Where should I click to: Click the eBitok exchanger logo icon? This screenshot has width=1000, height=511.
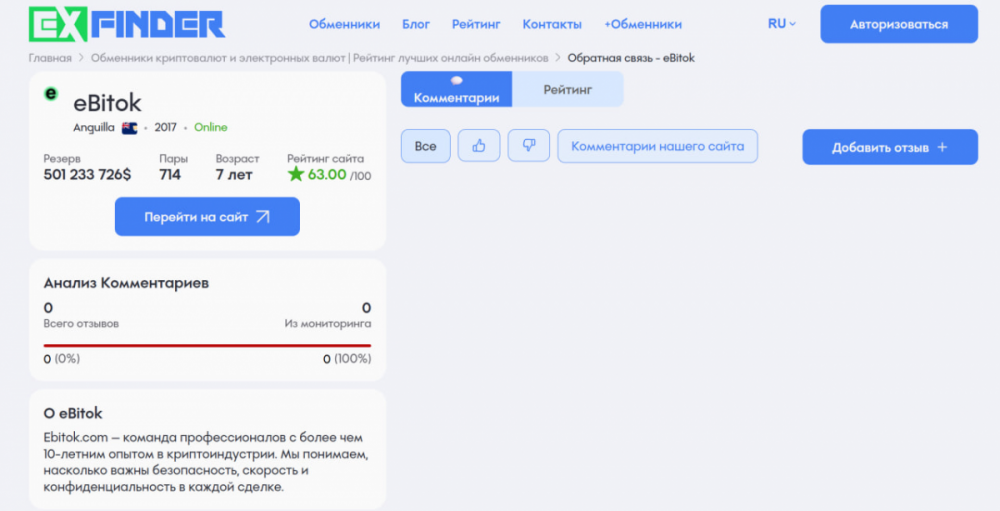tap(51, 94)
